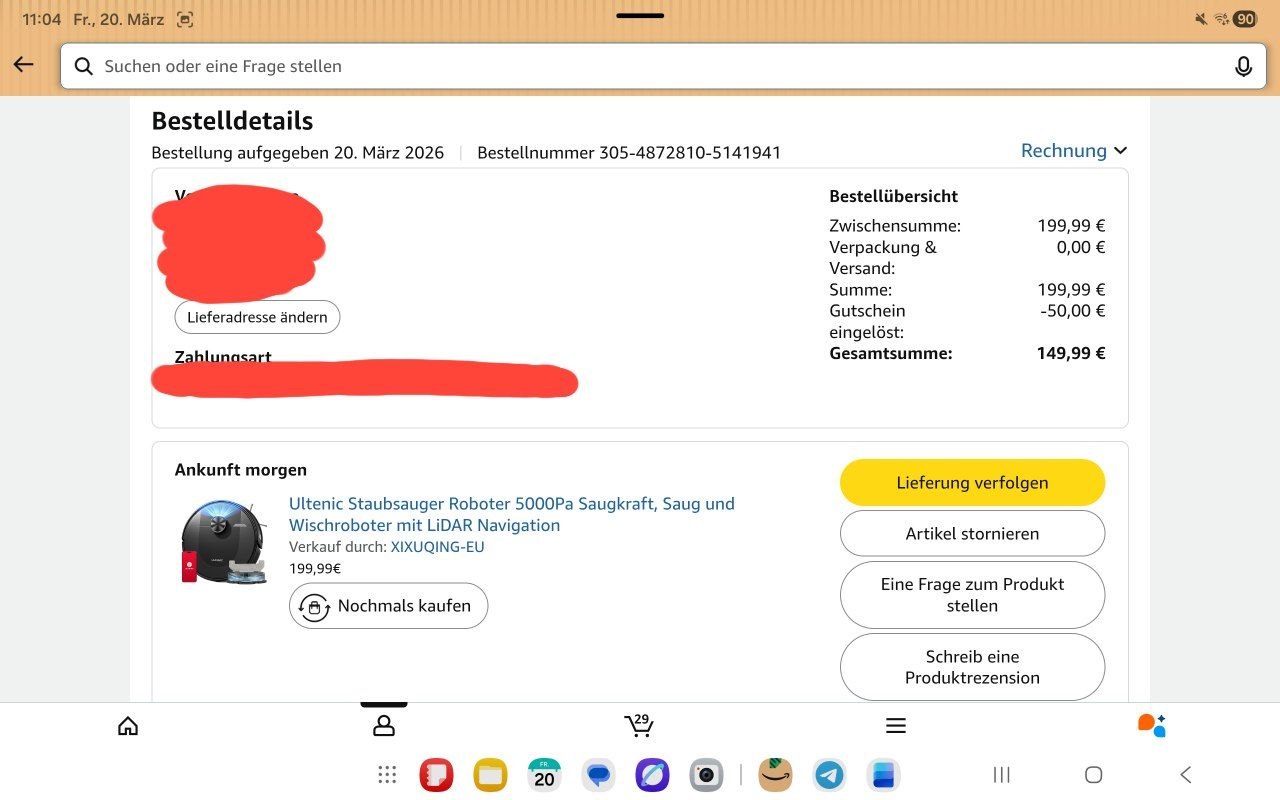The height and width of the screenshot is (800, 1280).
Task: Click Lieferadresse ändern button
Action: tap(257, 317)
